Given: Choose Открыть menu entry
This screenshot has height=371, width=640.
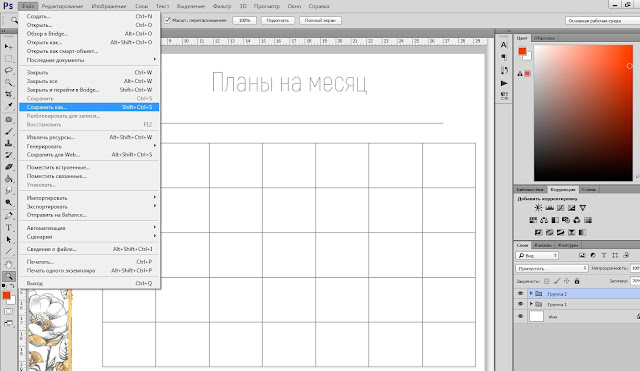Looking at the screenshot, I should pos(89,25).
